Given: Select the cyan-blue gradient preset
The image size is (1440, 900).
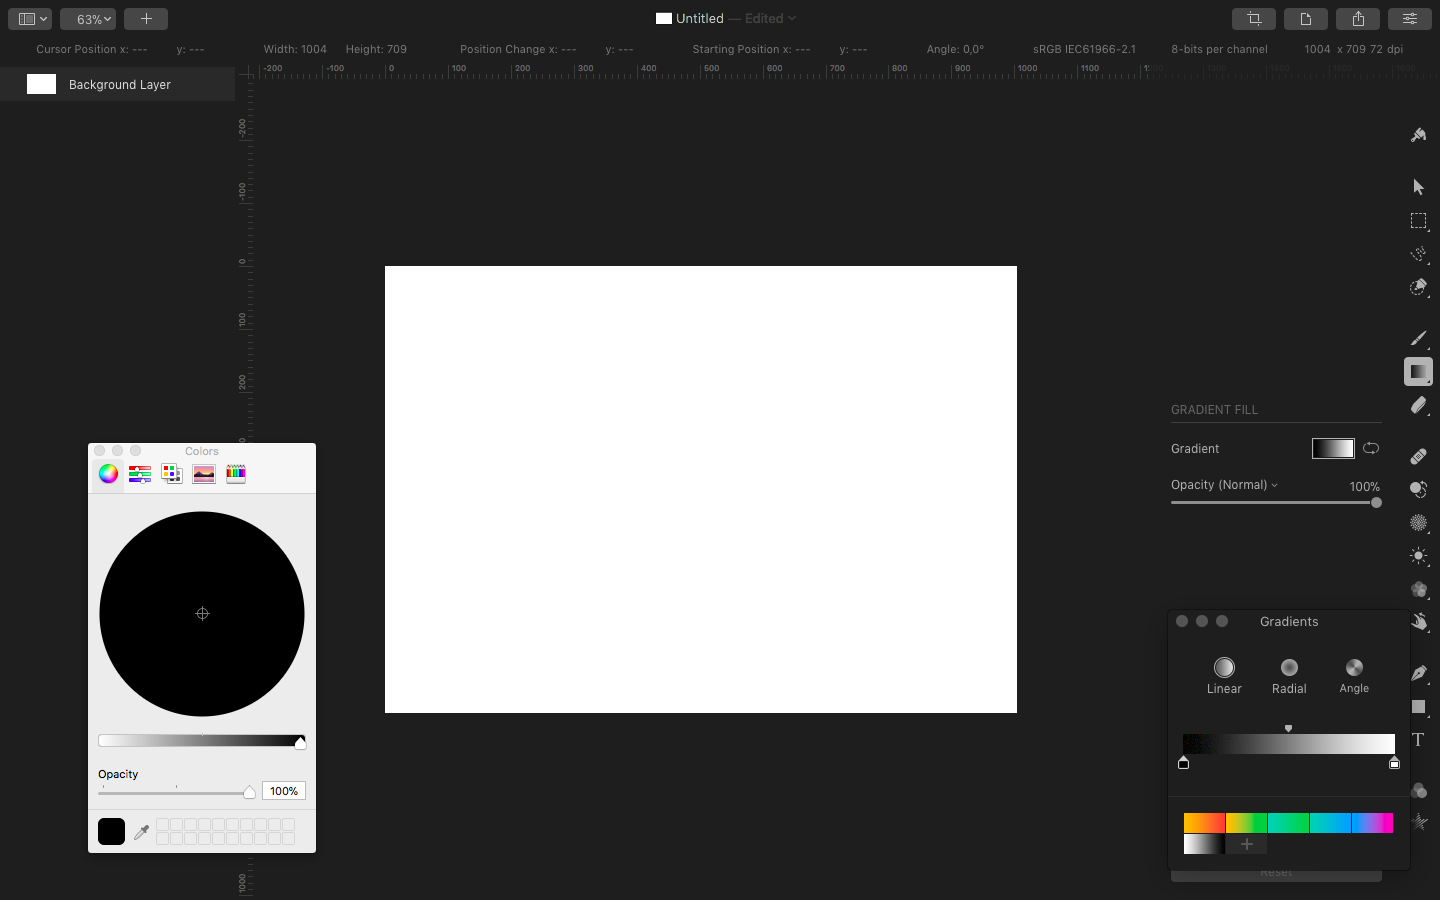Looking at the screenshot, I should (1330, 823).
